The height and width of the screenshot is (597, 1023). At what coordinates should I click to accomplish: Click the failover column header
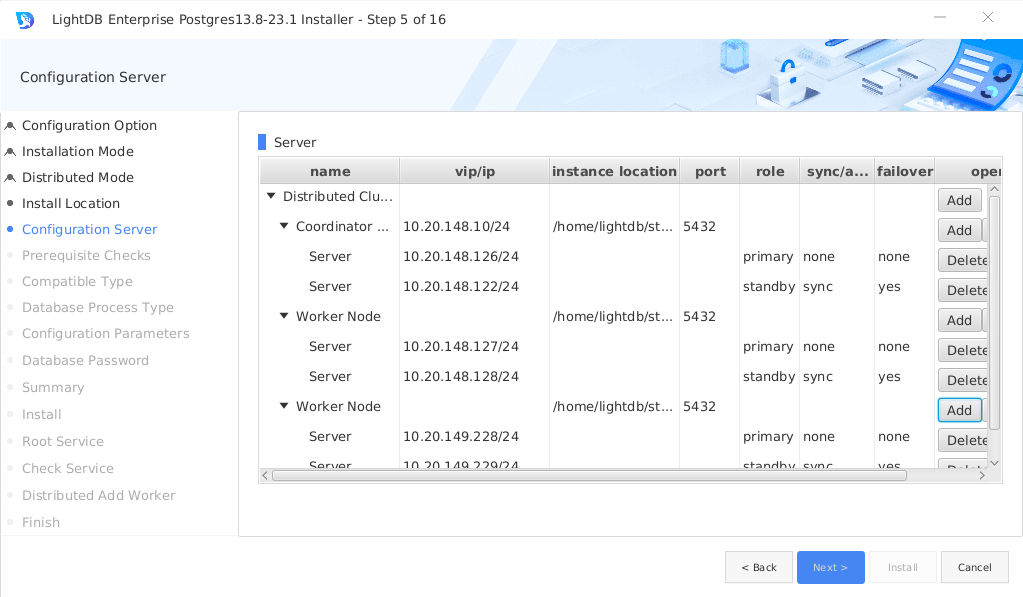tap(904, 171)
